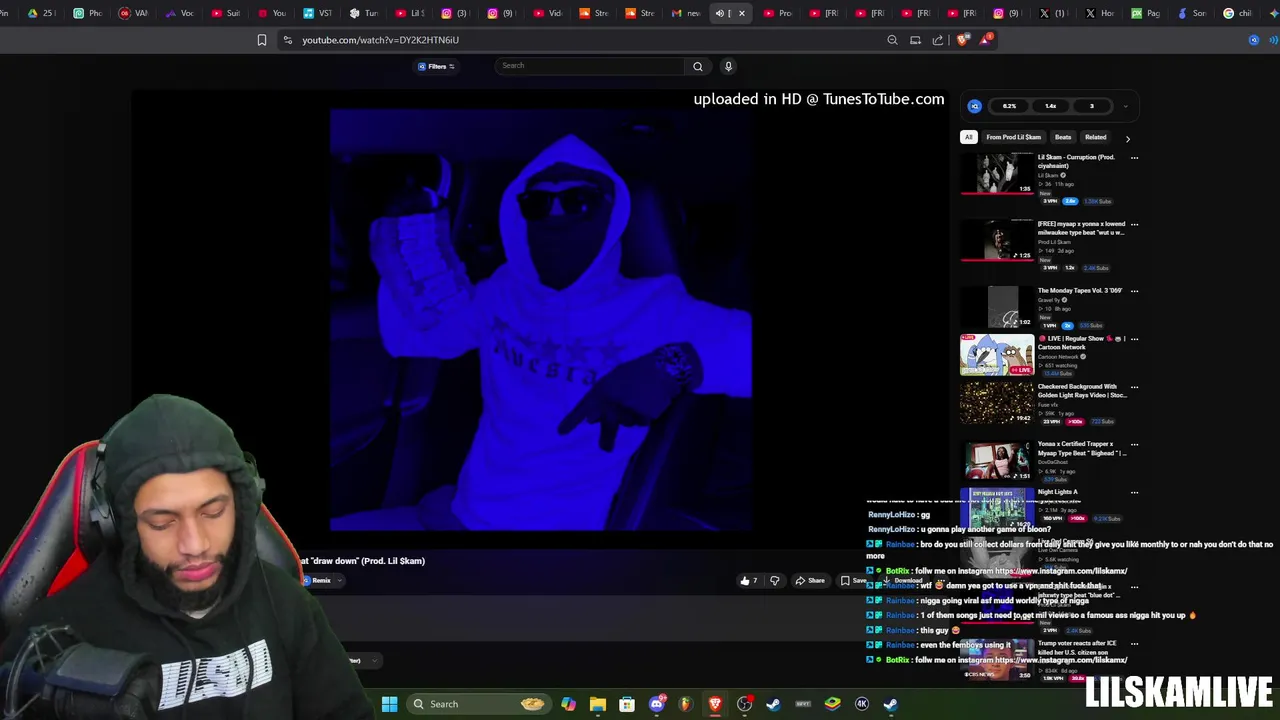Click the Brave Rewards triangle icon

pyautogui.click(x=986, y=40)
